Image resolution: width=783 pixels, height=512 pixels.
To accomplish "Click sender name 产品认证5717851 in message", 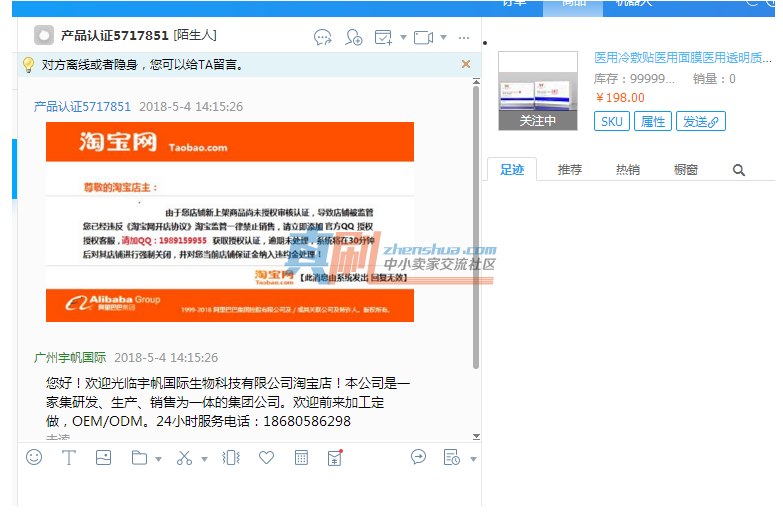I will coord(82,106).
